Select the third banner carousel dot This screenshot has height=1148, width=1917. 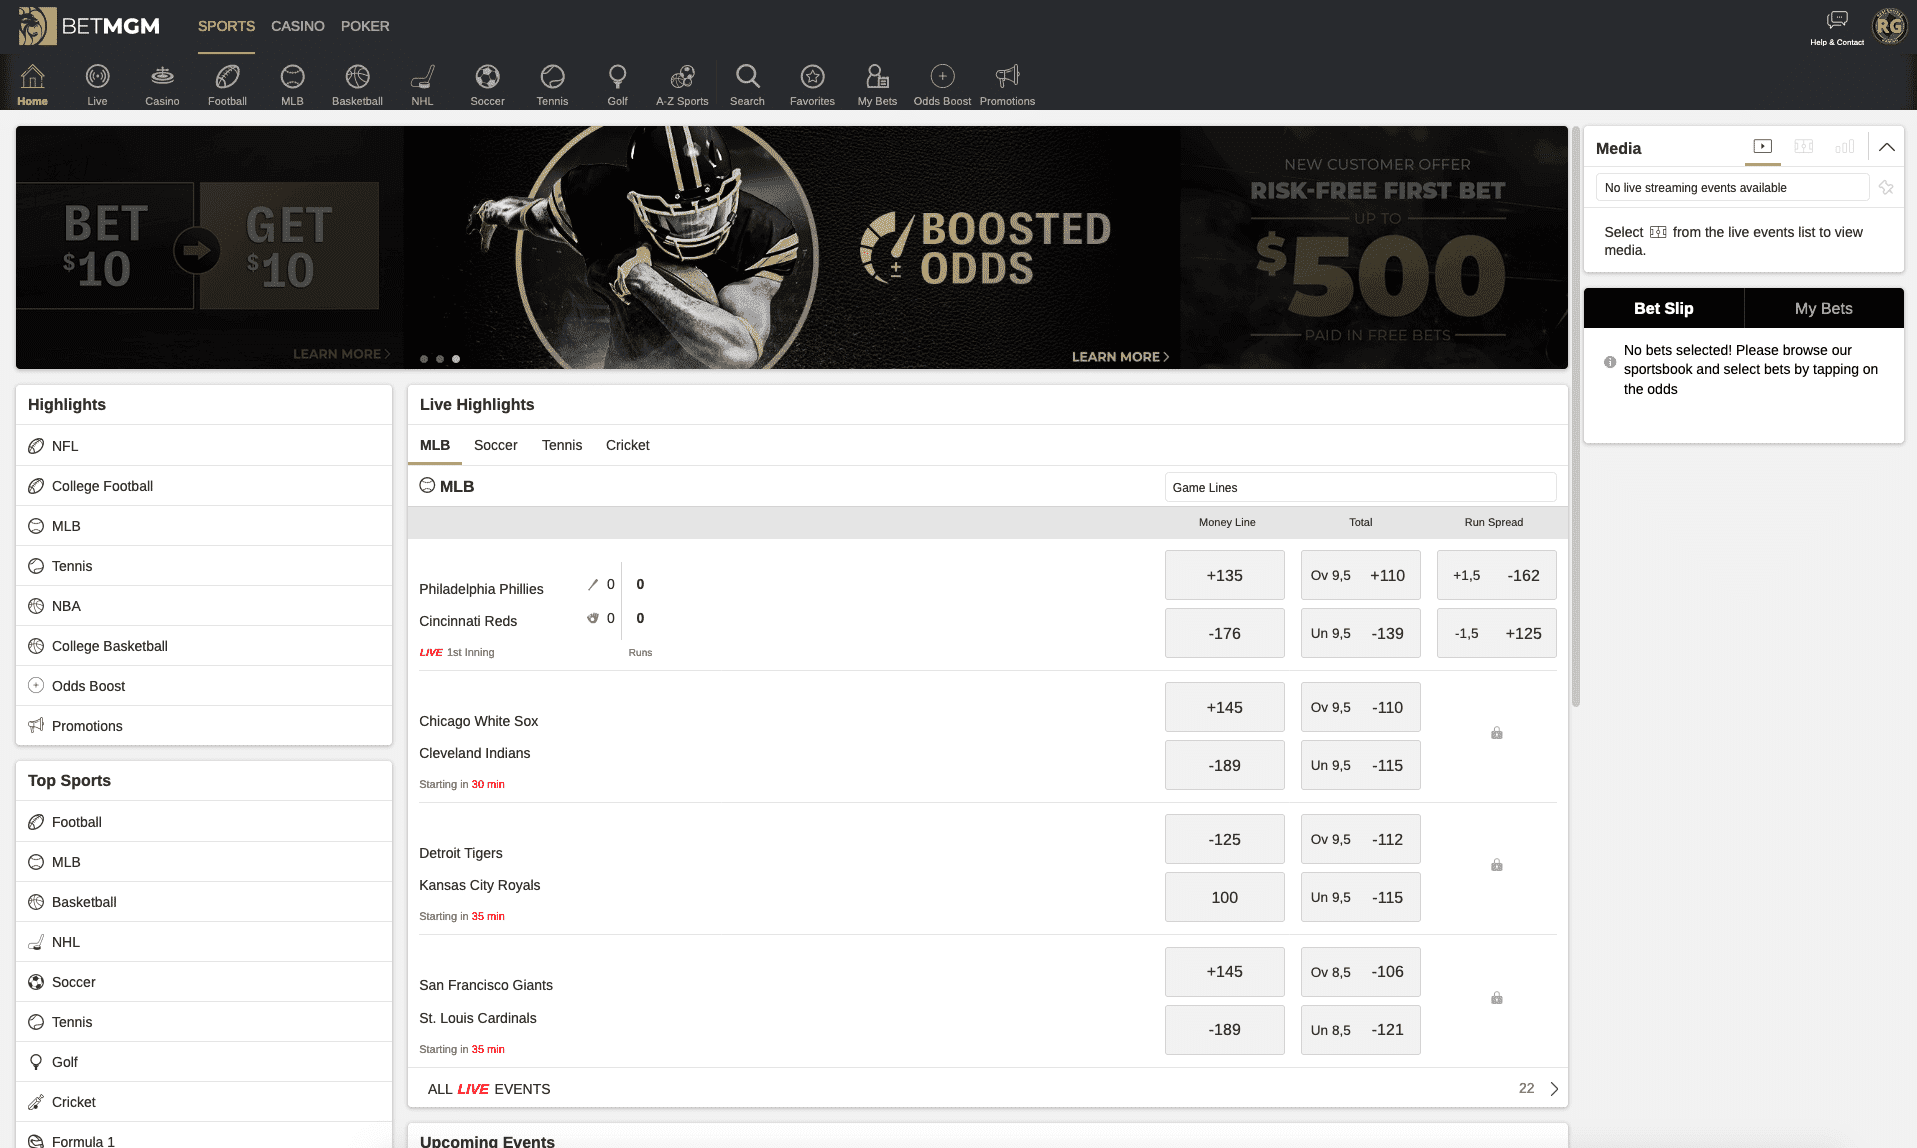point(456,358)
